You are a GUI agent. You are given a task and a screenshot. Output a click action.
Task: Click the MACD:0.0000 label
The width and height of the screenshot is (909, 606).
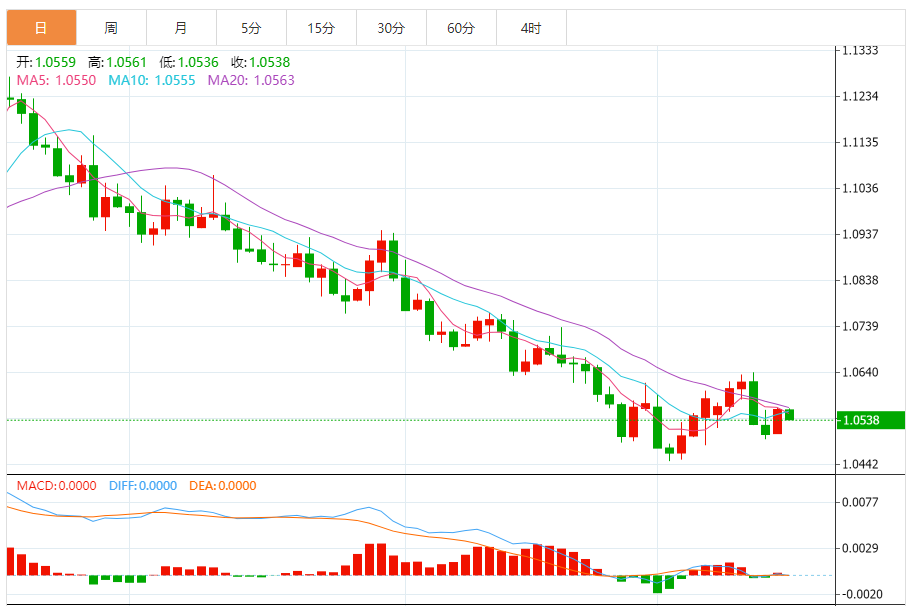pyautogui.click(x=56, y=485)
